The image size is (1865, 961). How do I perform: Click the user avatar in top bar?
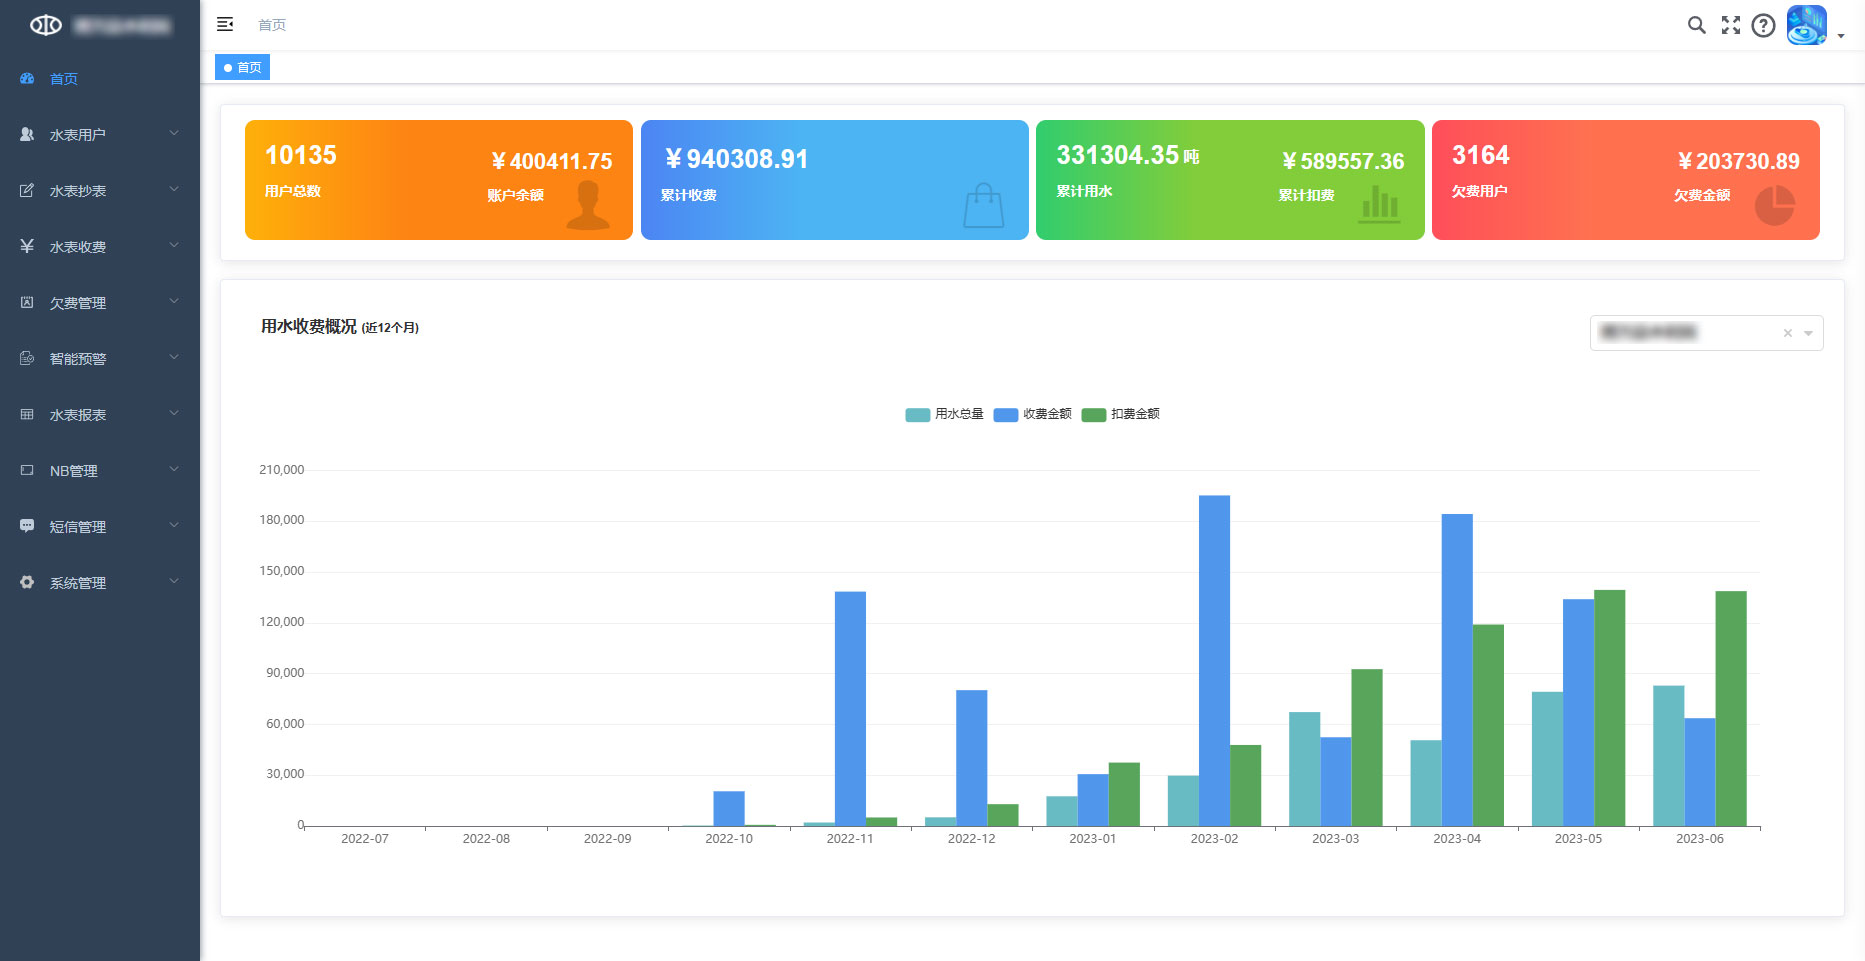tap(1806, 25)
